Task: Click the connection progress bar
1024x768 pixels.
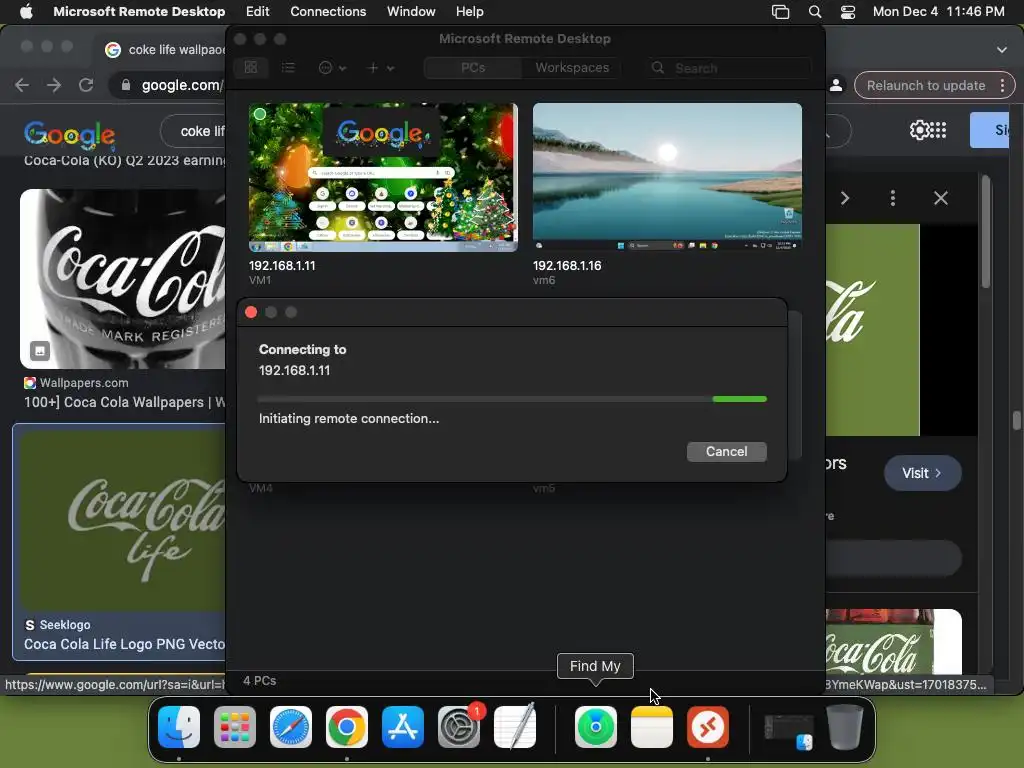Action: 512,398
